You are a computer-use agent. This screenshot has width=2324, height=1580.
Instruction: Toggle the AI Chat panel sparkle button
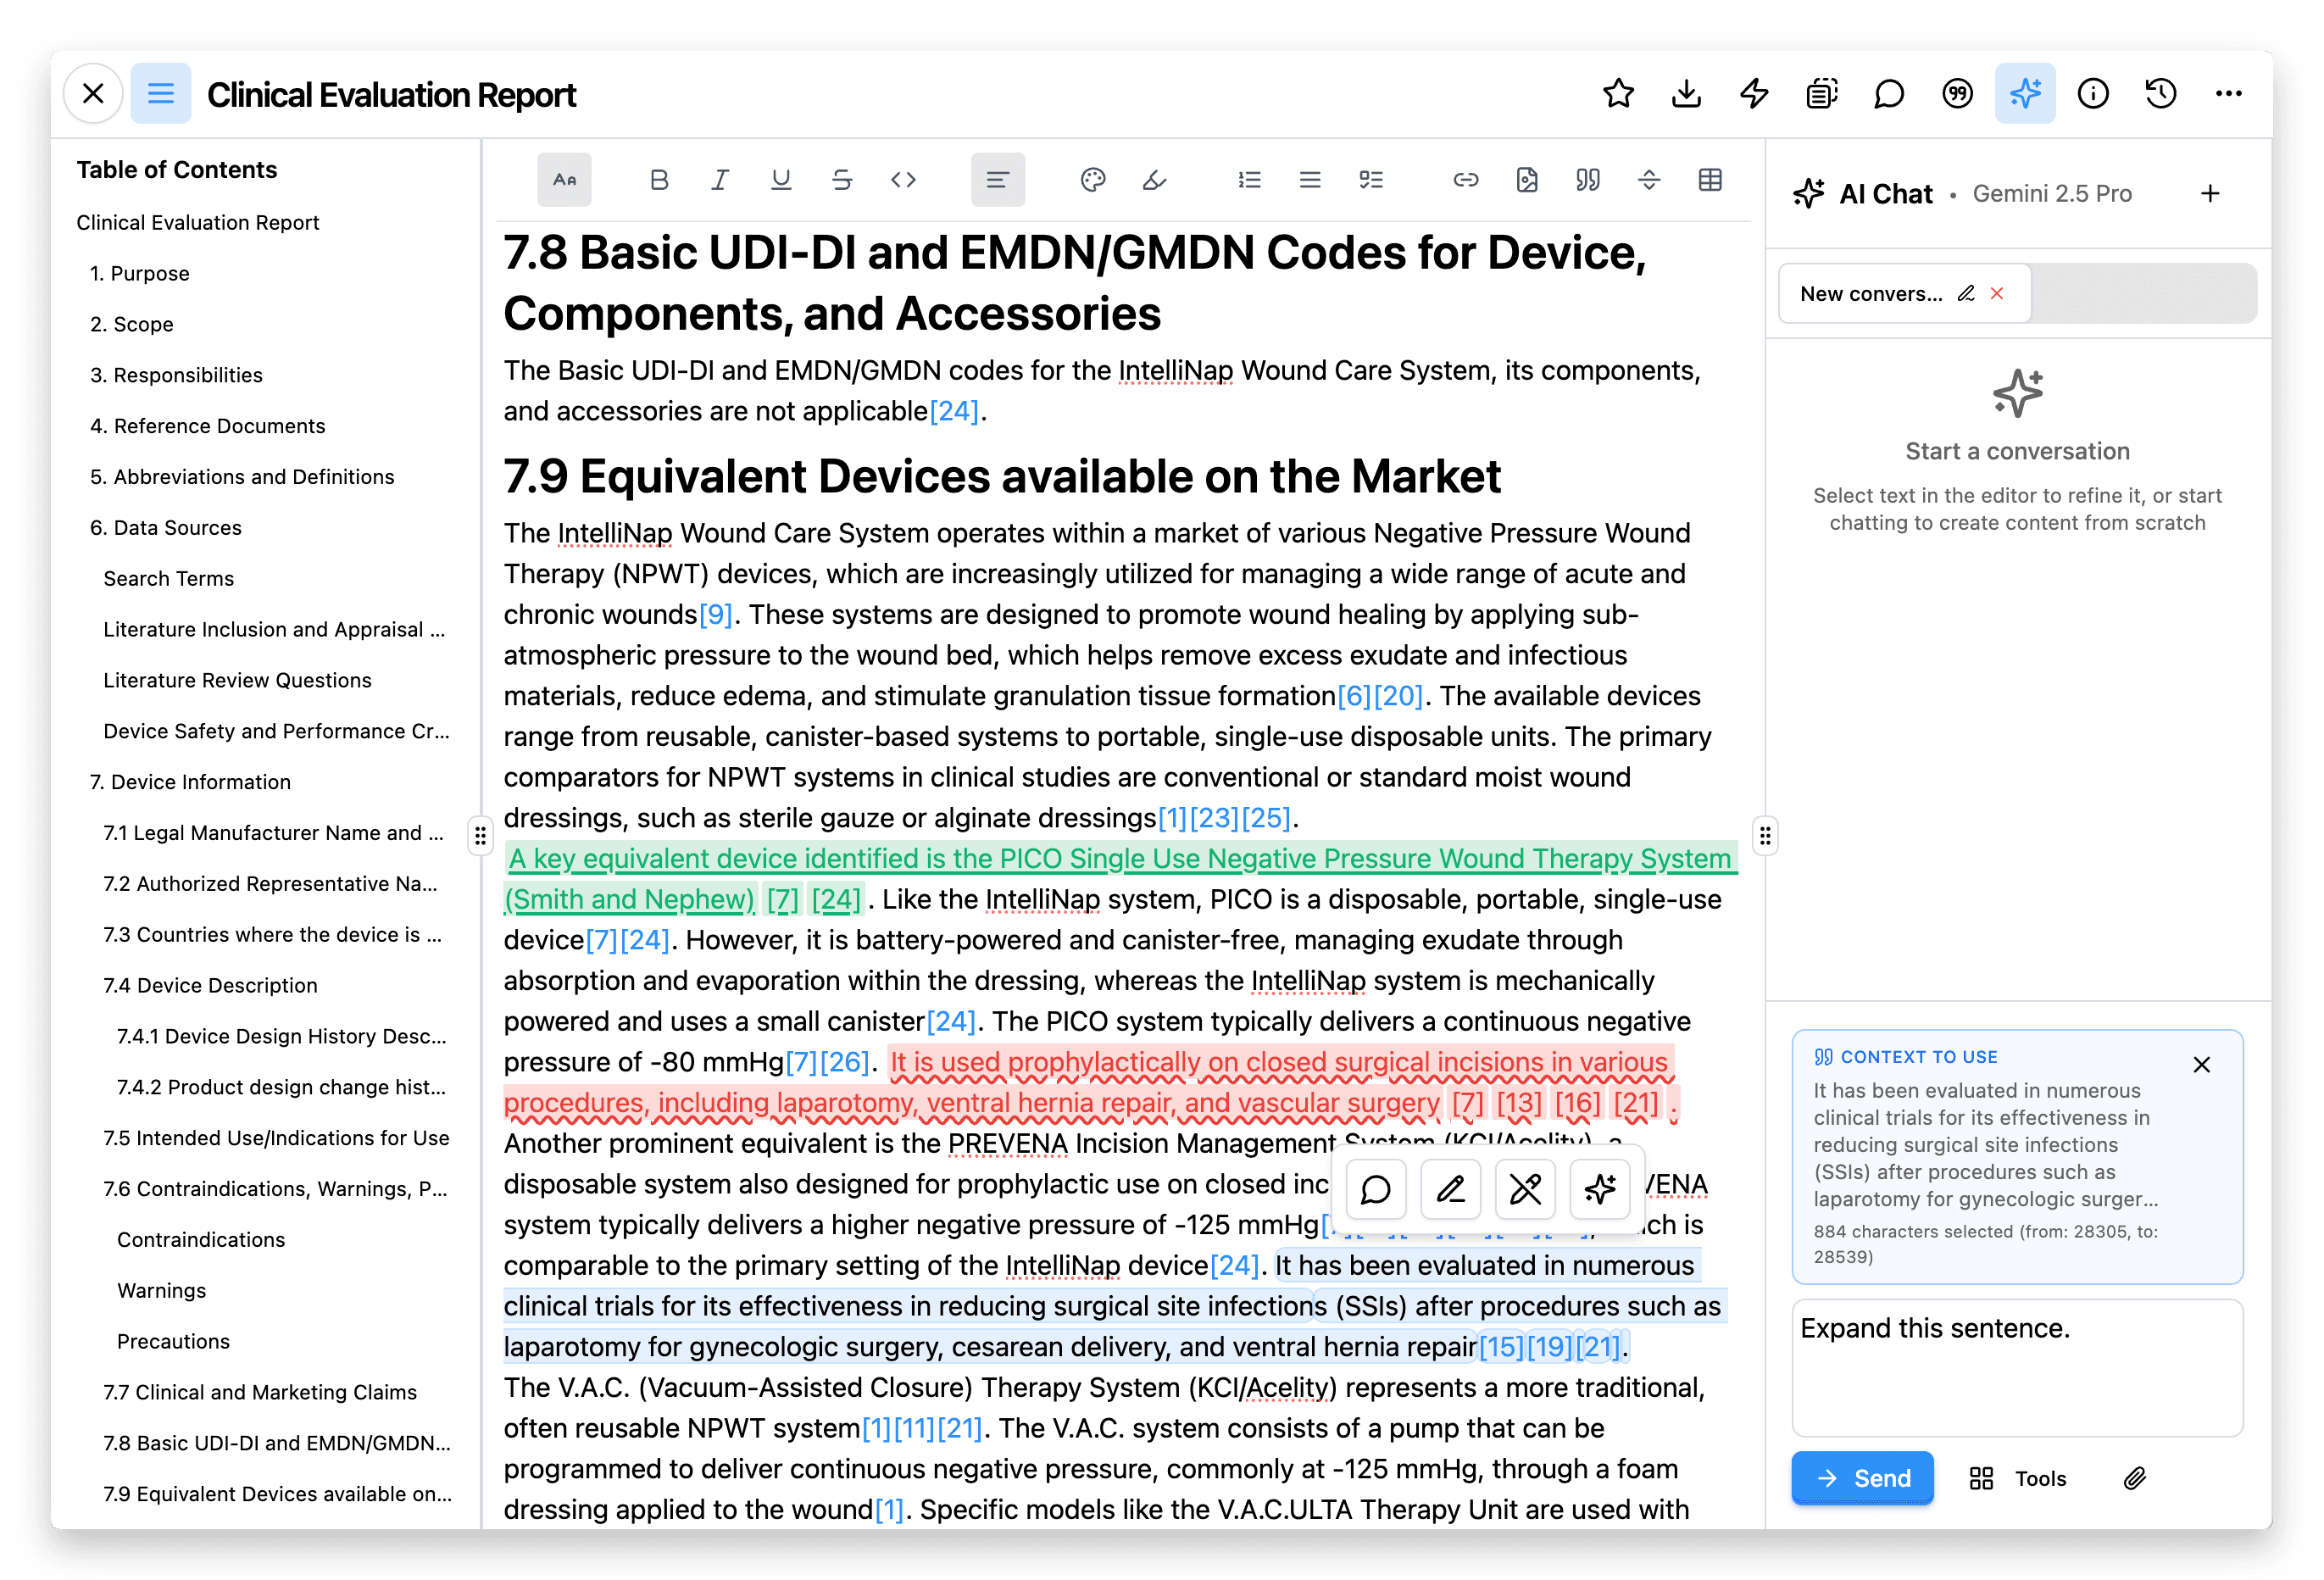click(x=2025, y=94)
